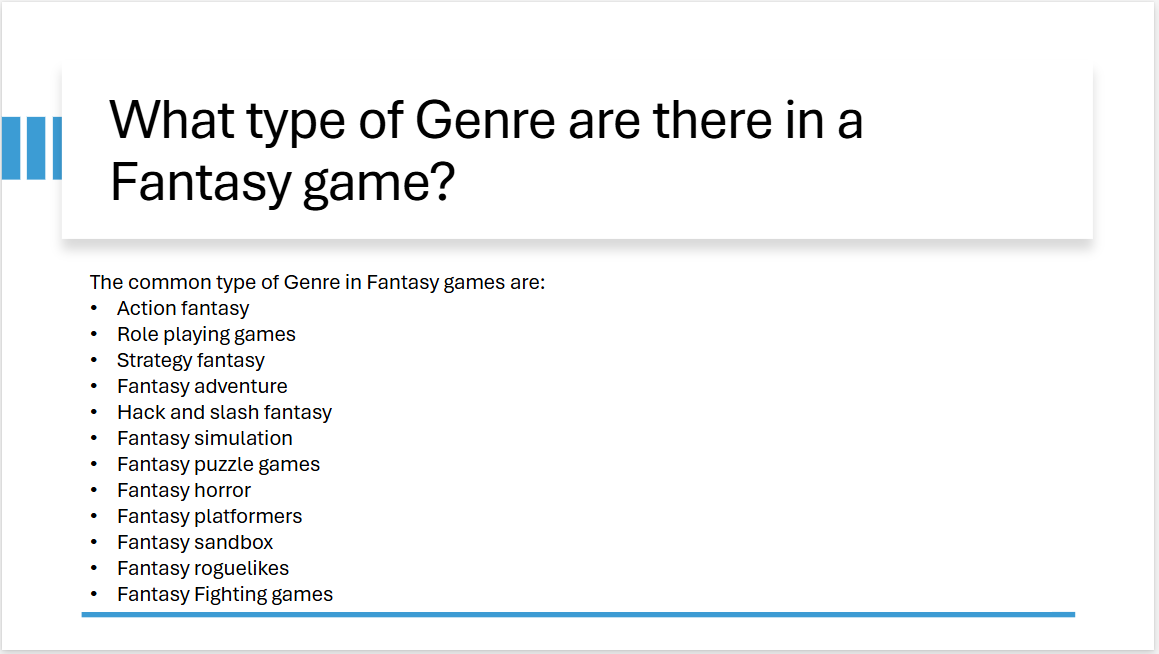The width and height of the screenshot is (1159, 654).
Task: Click the "common type of Genre" intro sentence
Action: [317, 283]
